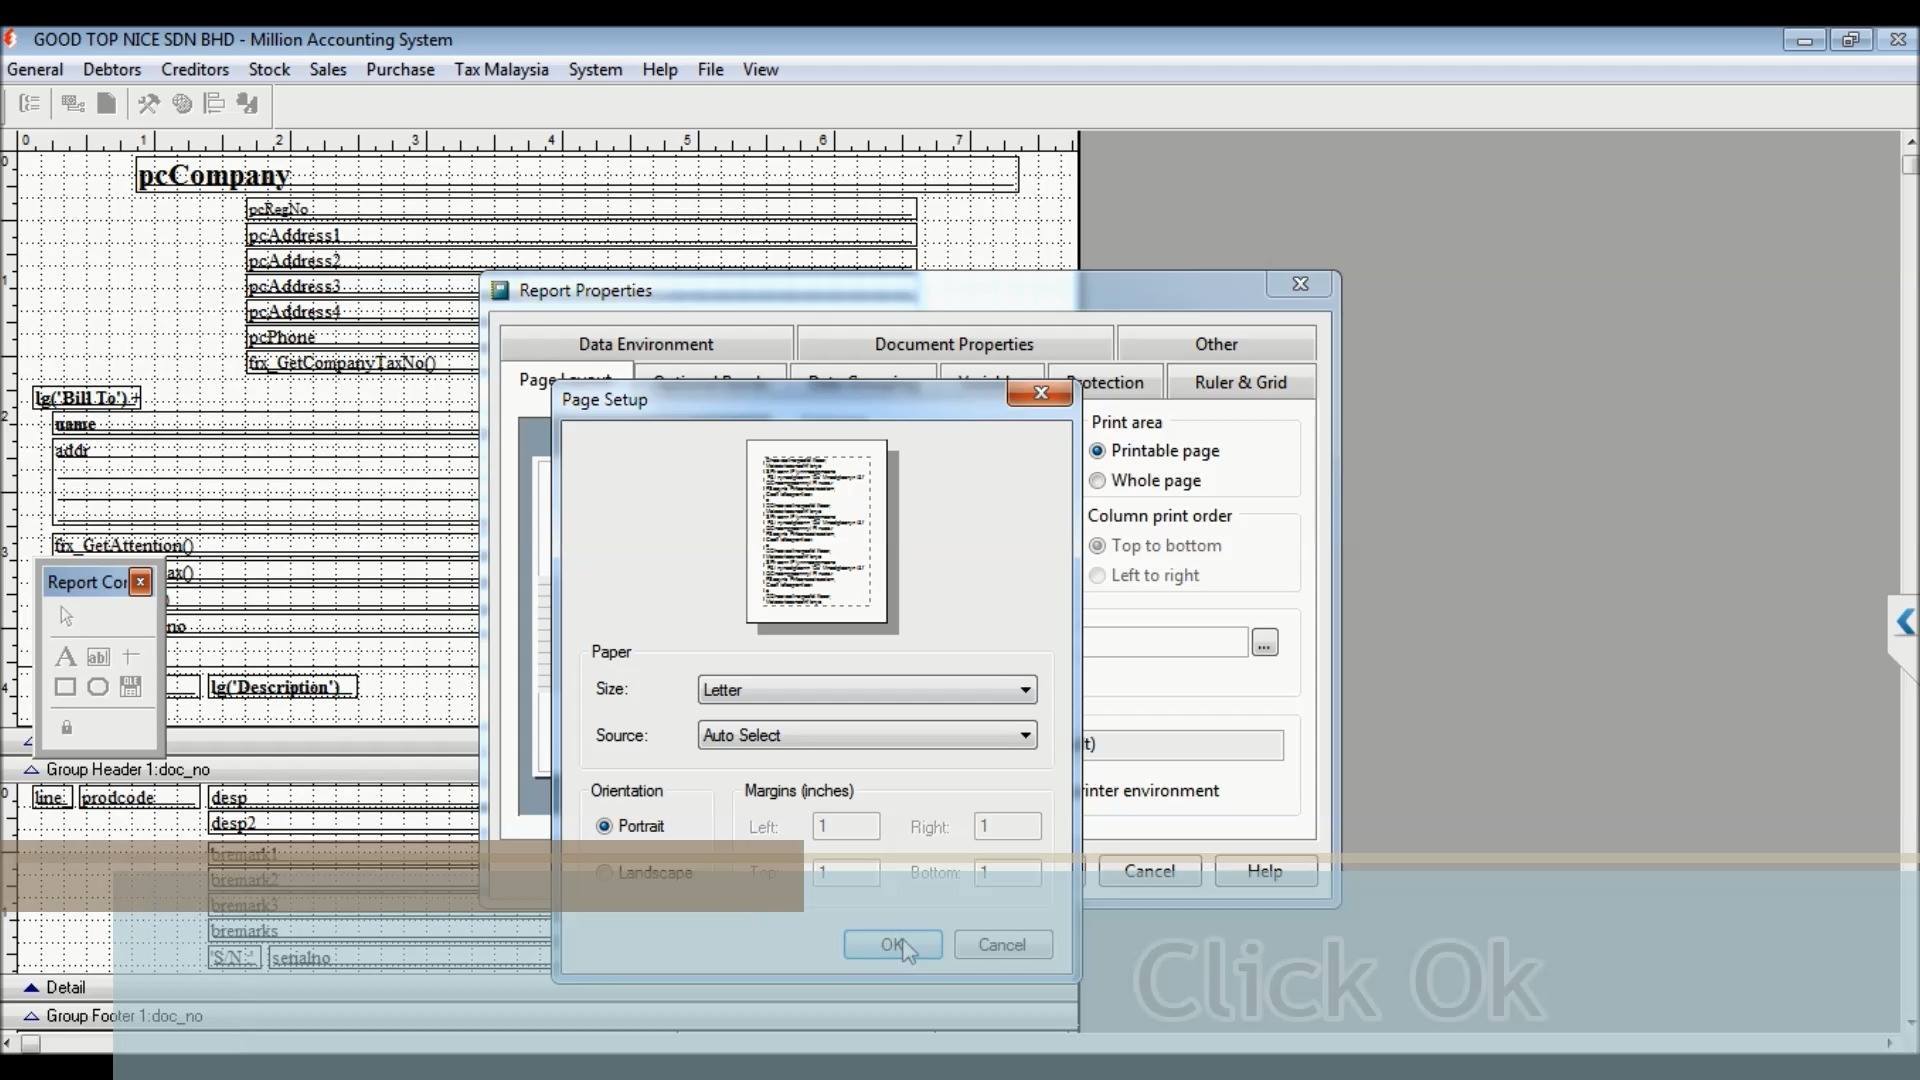Select Printable page print area option
Screen dimensions: 1920x1080
[x=1155, y=451]
